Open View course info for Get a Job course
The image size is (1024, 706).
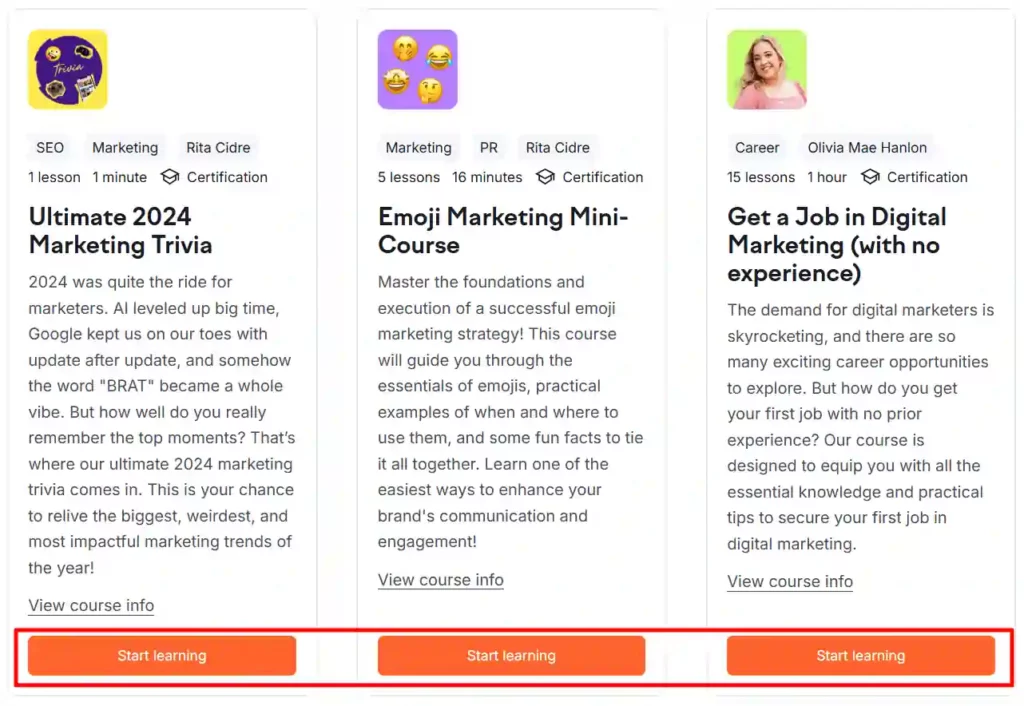click(790, 582)
